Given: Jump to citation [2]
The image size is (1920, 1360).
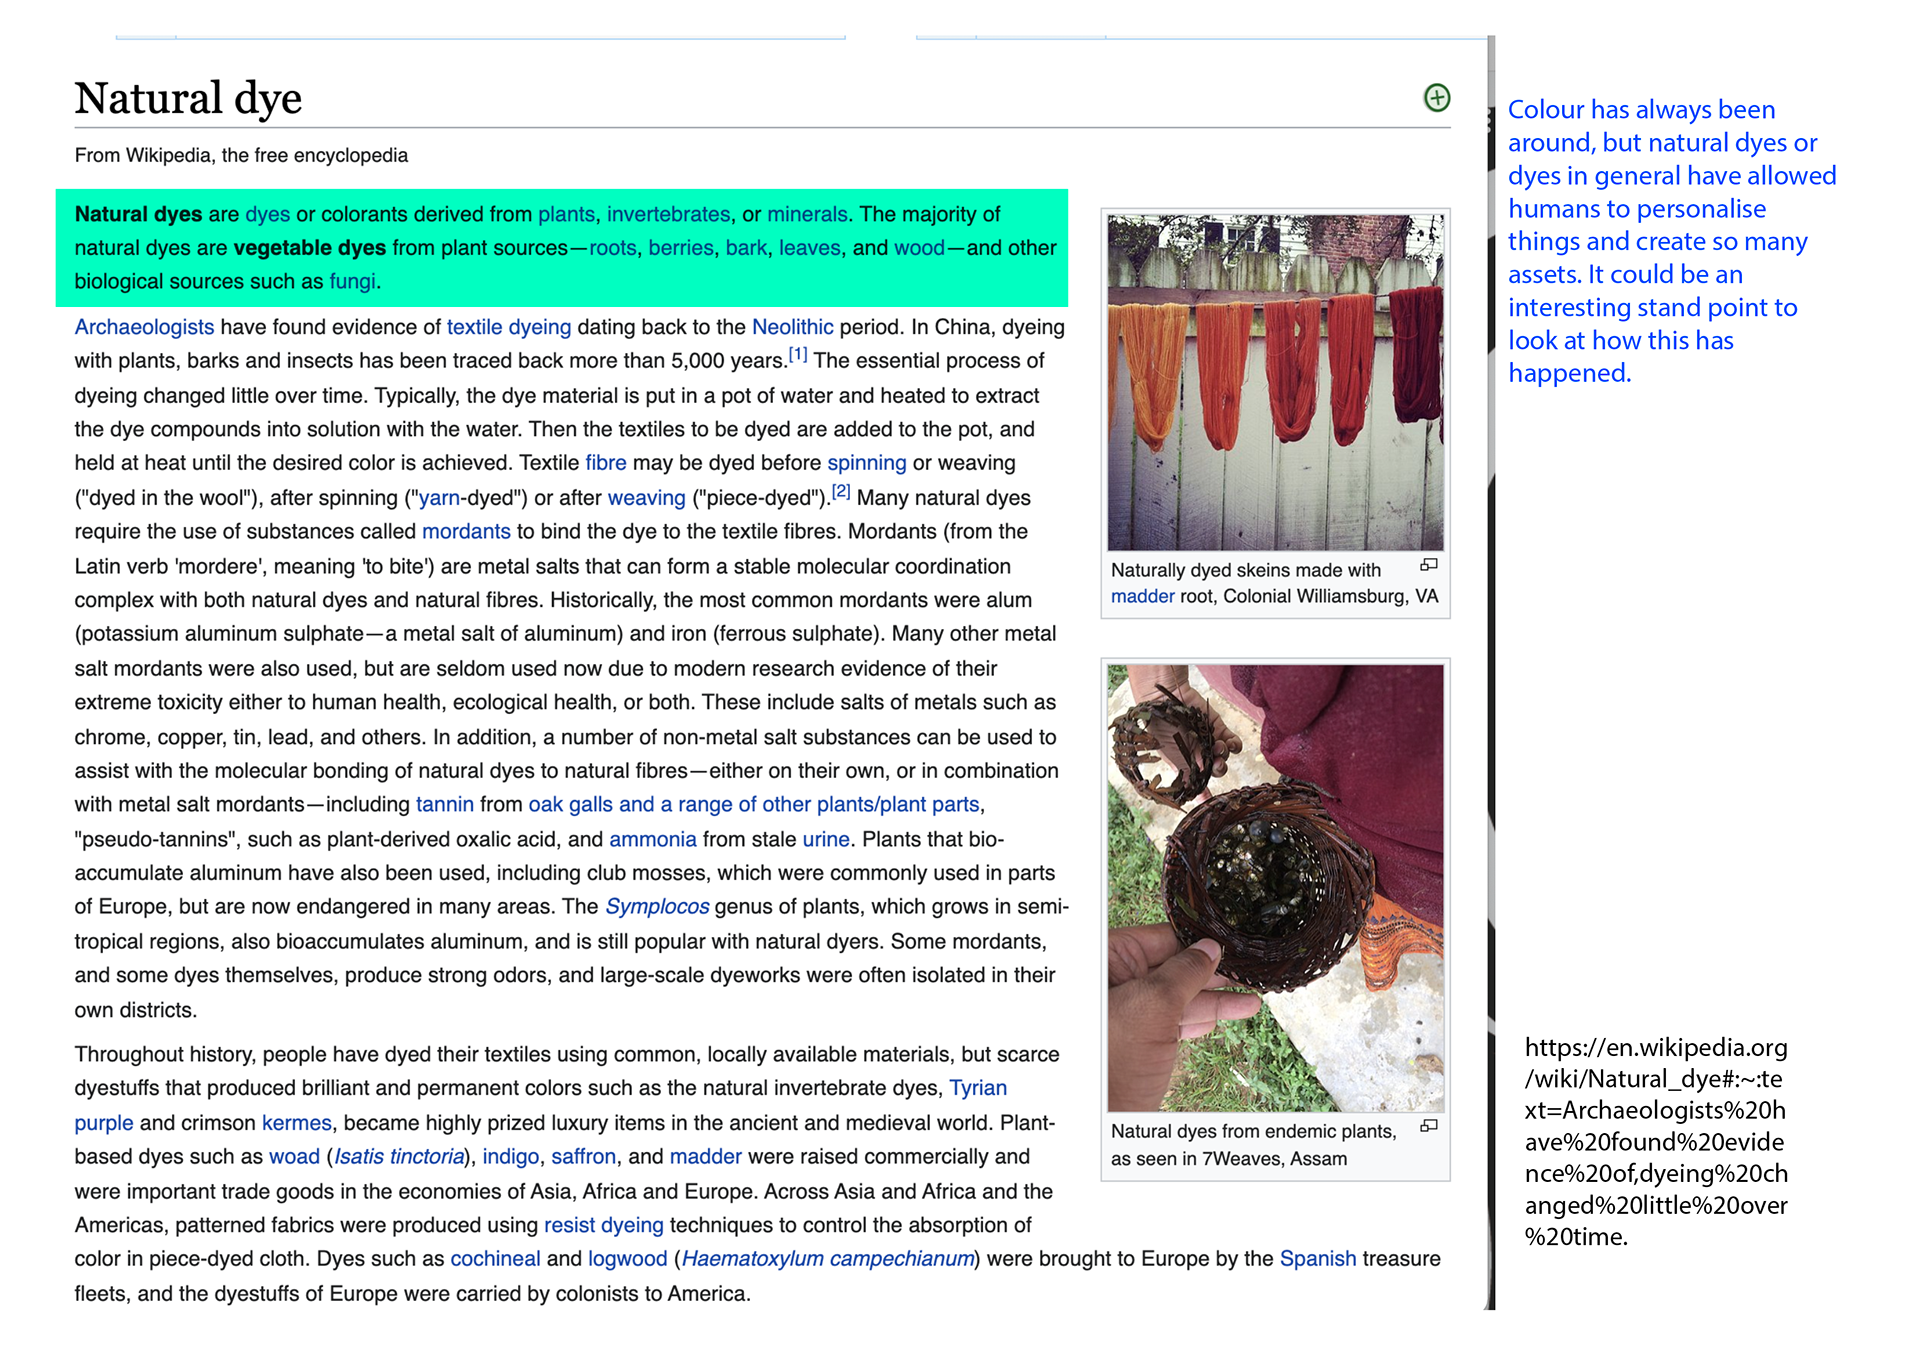Looking at the screenshot, I should coord(841,491).
